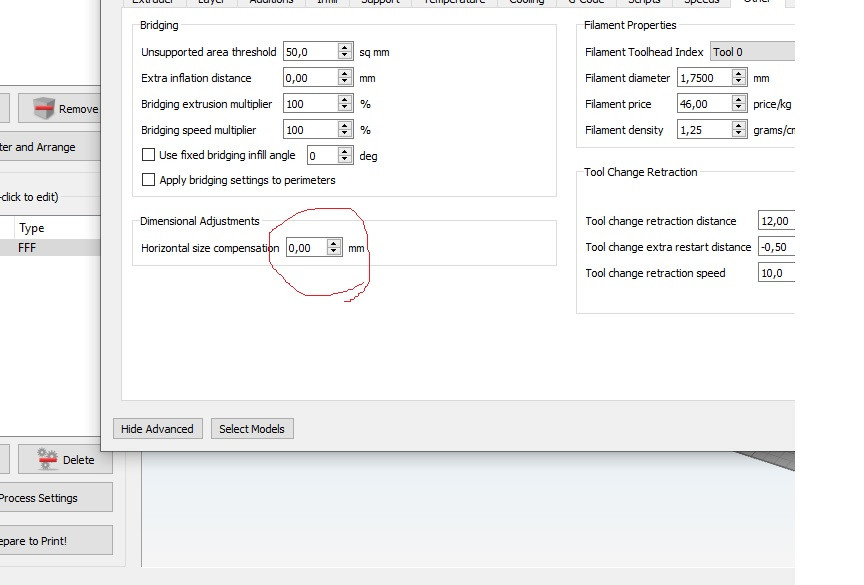Image resolution: width=864 pixels, height=585 pixels.
Task: Open the Filament Toolhead Index dropdown
Action: click(750, 51)
